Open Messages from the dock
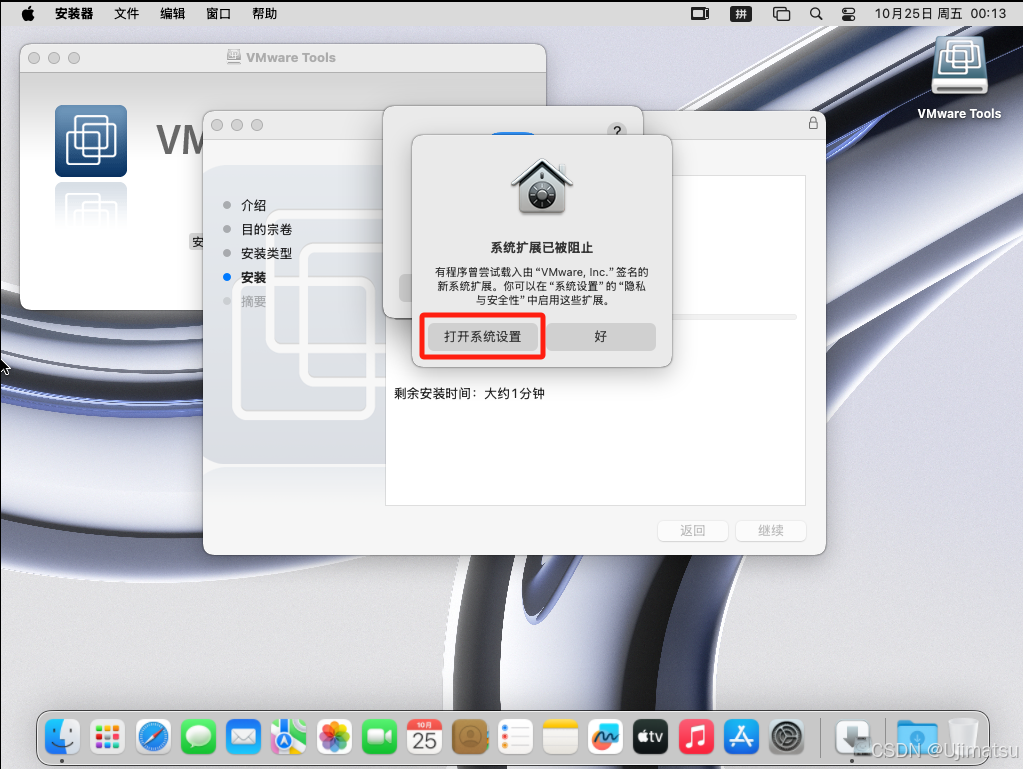 198,737
